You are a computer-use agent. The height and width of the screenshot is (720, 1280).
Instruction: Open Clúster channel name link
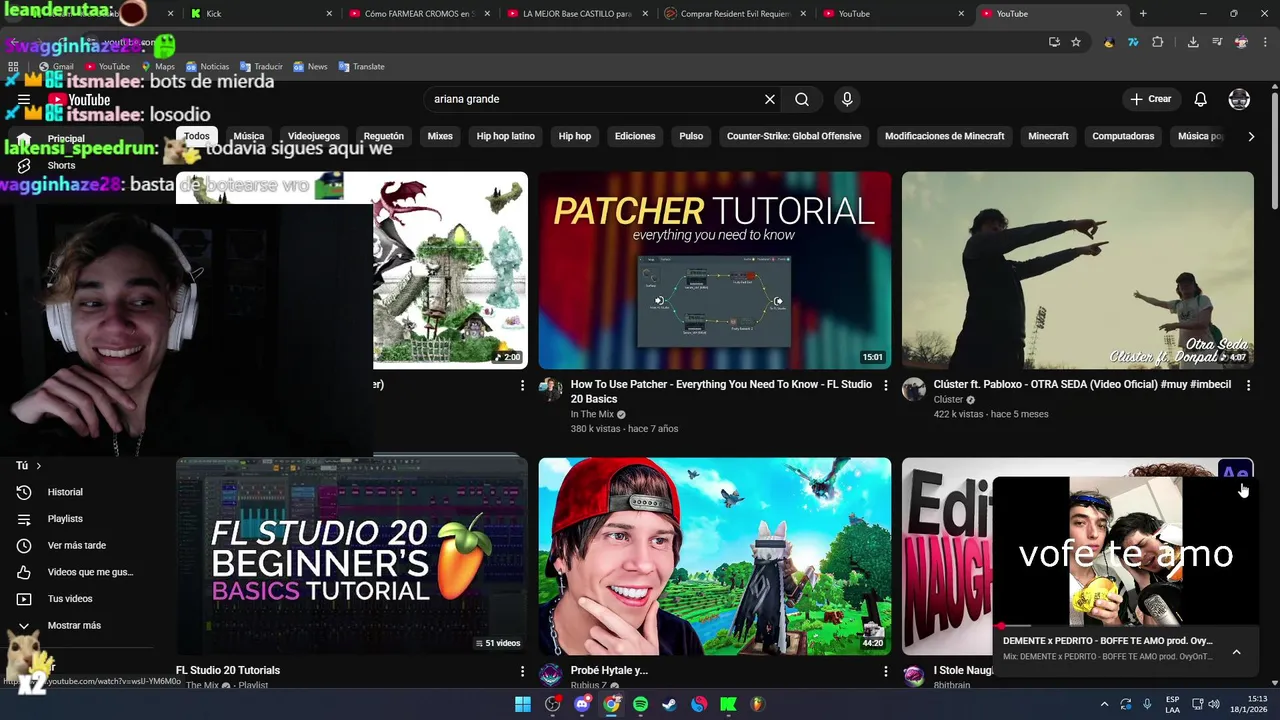point(948,400)
